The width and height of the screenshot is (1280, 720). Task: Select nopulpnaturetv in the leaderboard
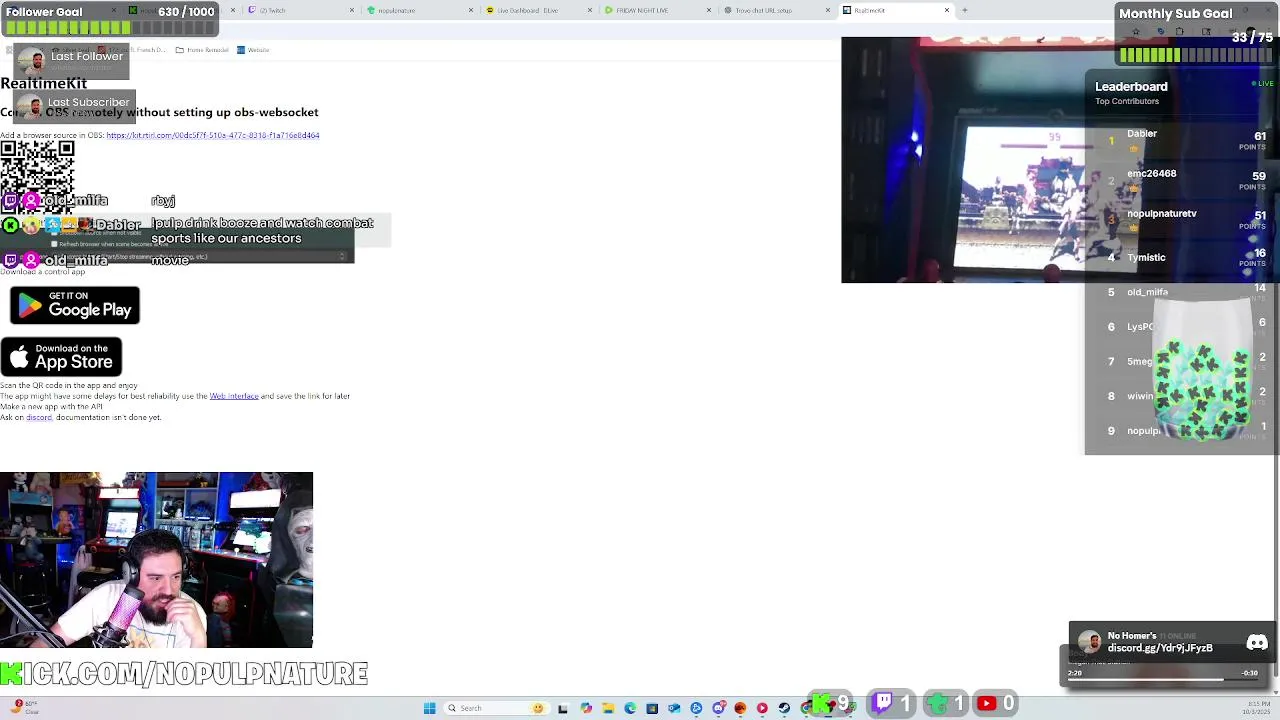click(x=1180, y=218)
